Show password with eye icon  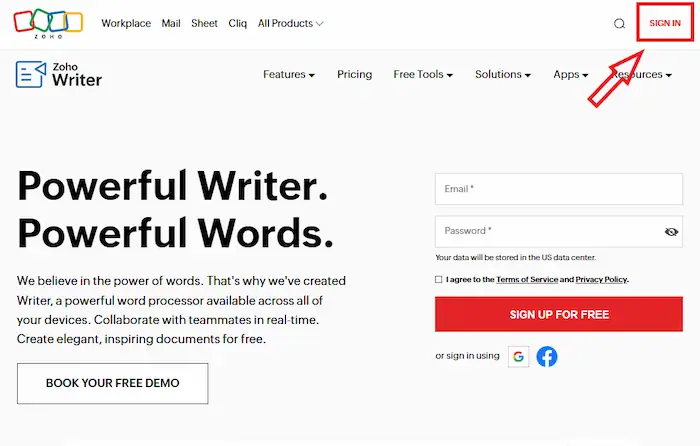pyautogui.click(x=671, y=232)
